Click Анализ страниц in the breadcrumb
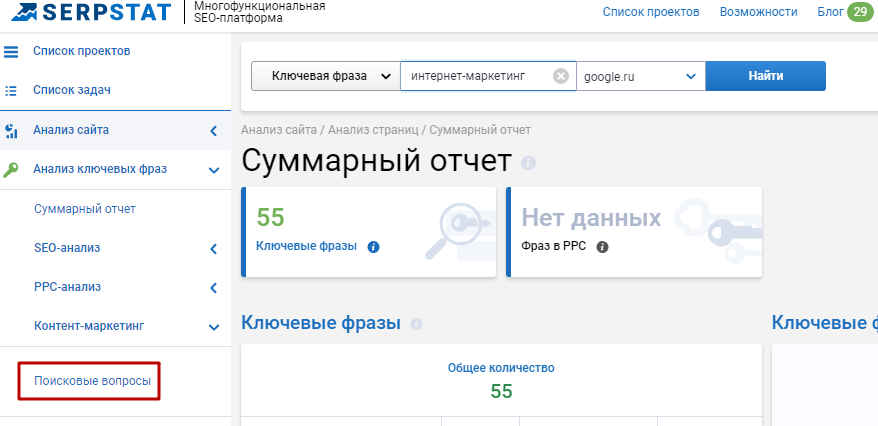 coord(373,130)
